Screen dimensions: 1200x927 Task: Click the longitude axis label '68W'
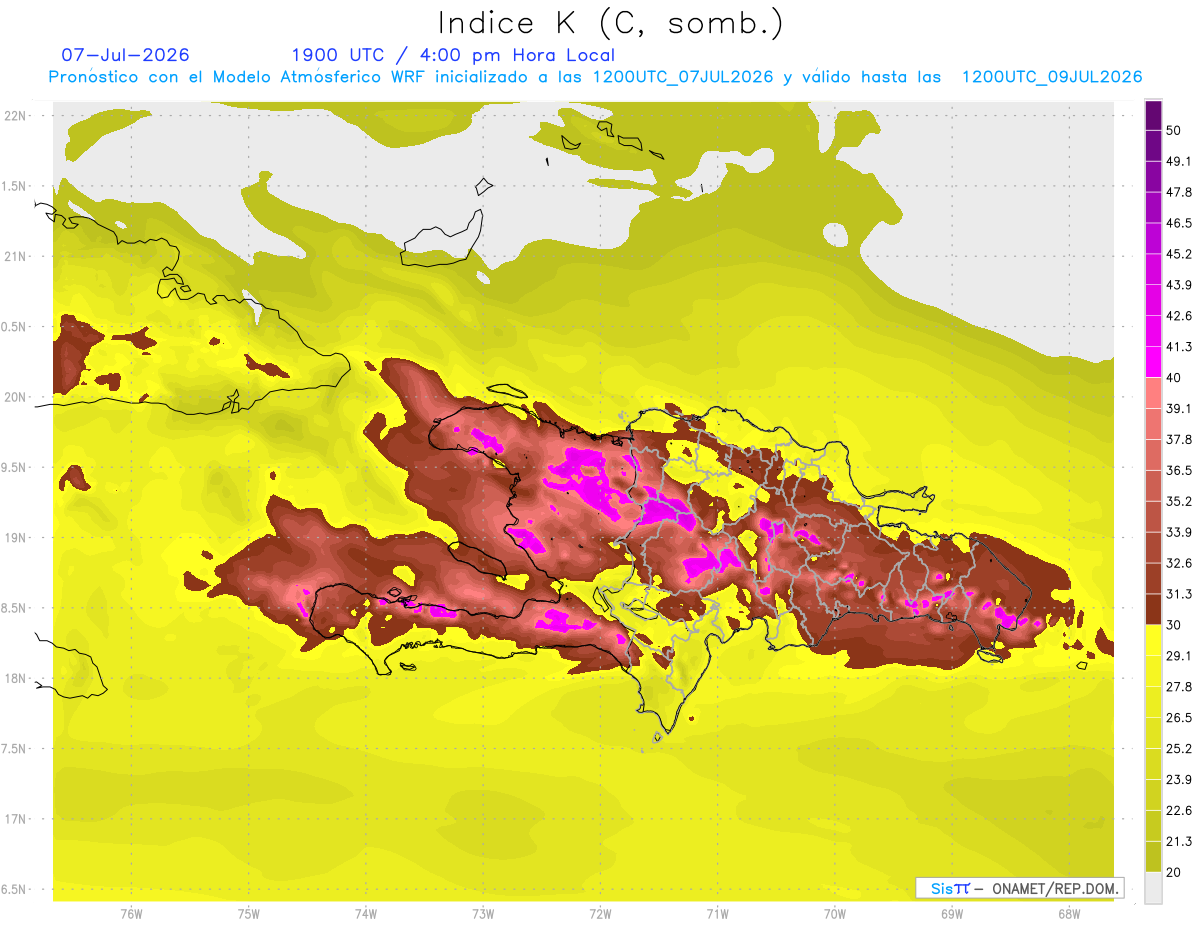(1069, 914)
